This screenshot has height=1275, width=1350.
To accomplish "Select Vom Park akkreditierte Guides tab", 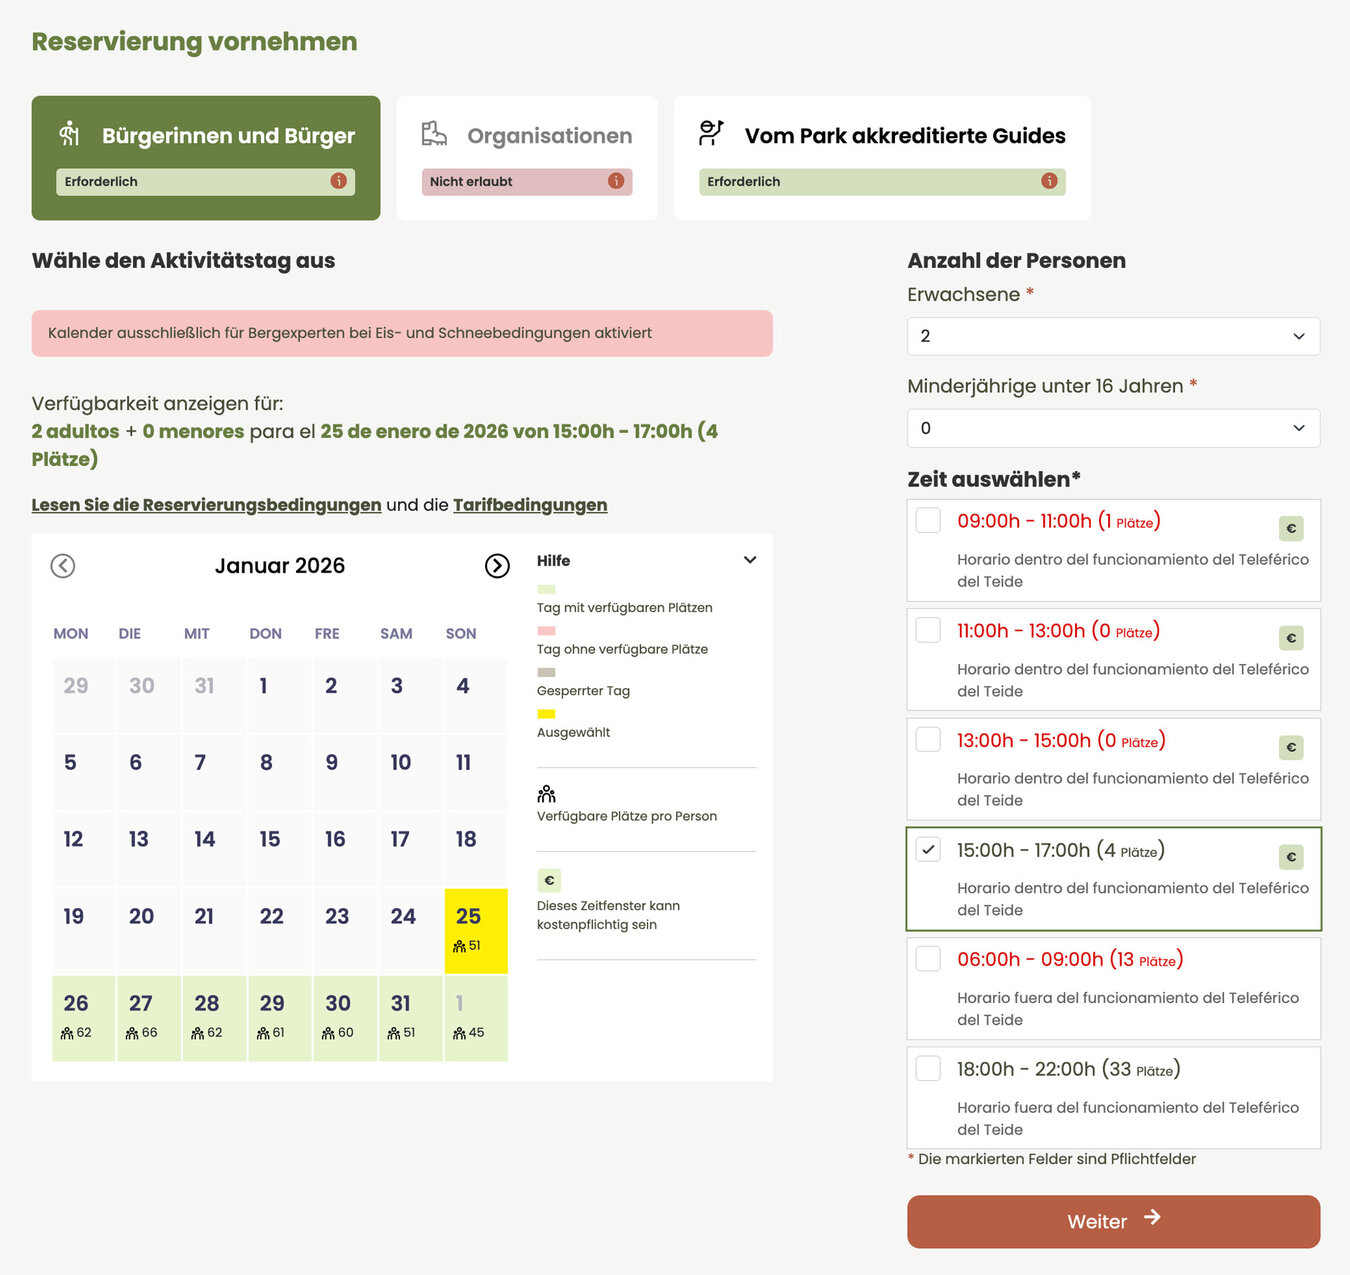I will click(x=882, y=157).
